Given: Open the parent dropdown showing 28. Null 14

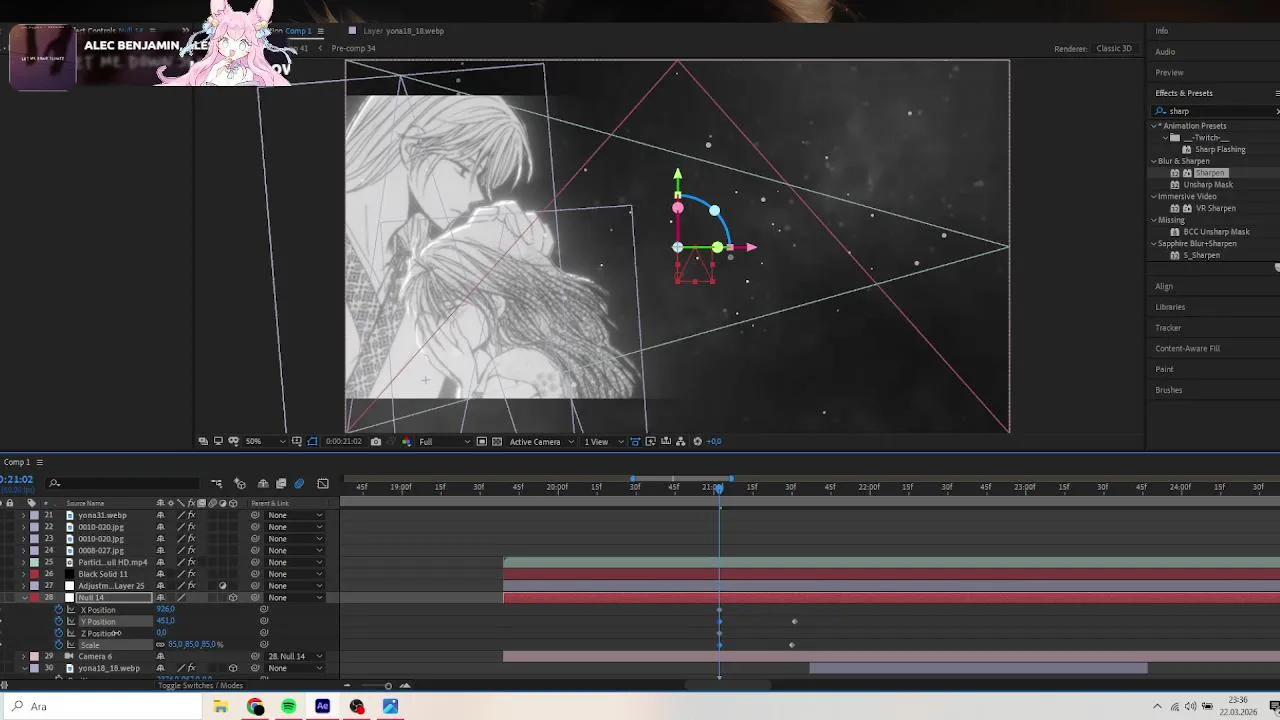Looking at the screenshot, I should (x=293, y=657).
